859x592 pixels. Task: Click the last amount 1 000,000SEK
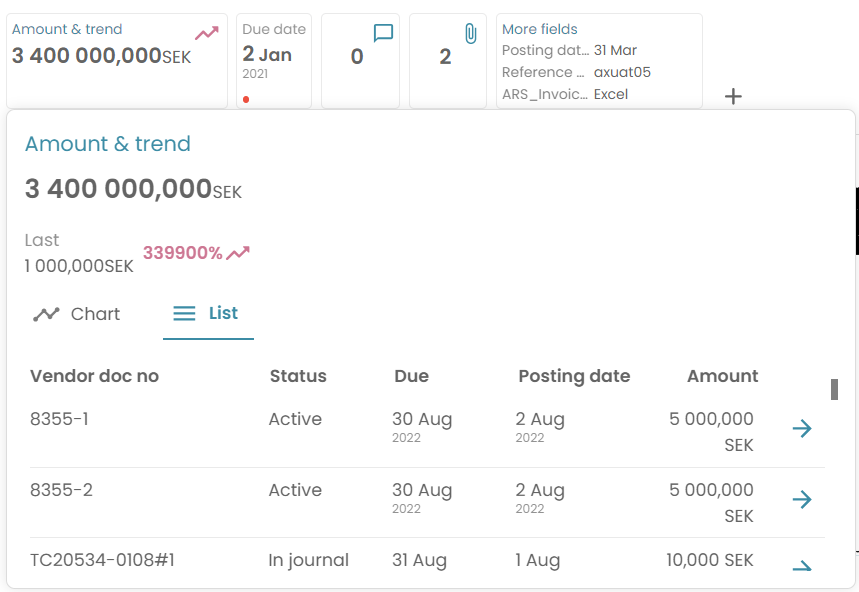[x=79, y=266]
